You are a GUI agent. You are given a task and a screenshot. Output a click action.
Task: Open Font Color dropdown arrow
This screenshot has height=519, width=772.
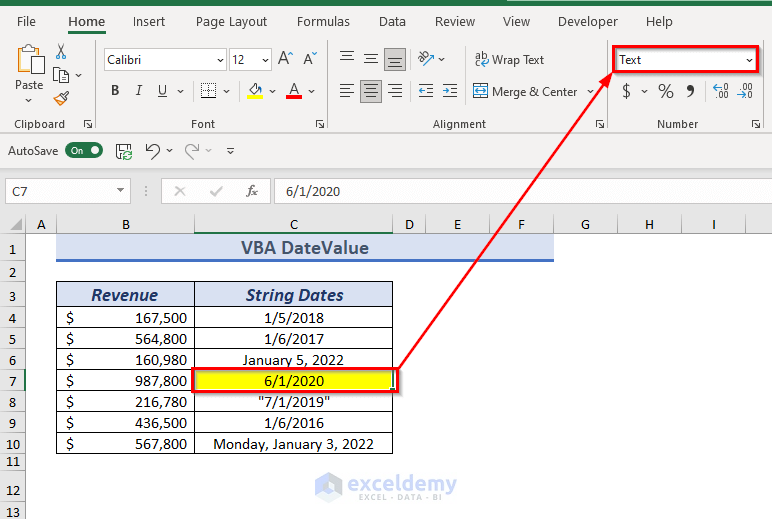coord(312,91)
